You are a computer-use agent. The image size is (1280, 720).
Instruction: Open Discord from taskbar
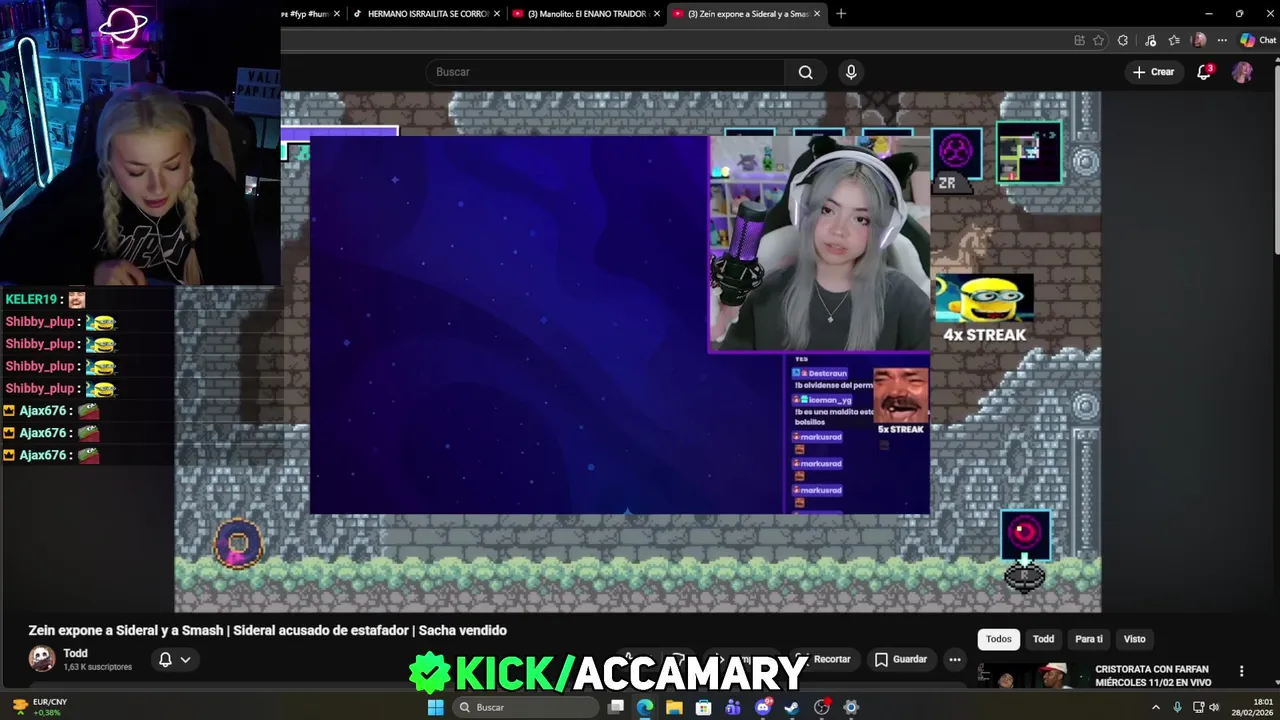coord(763,707)
